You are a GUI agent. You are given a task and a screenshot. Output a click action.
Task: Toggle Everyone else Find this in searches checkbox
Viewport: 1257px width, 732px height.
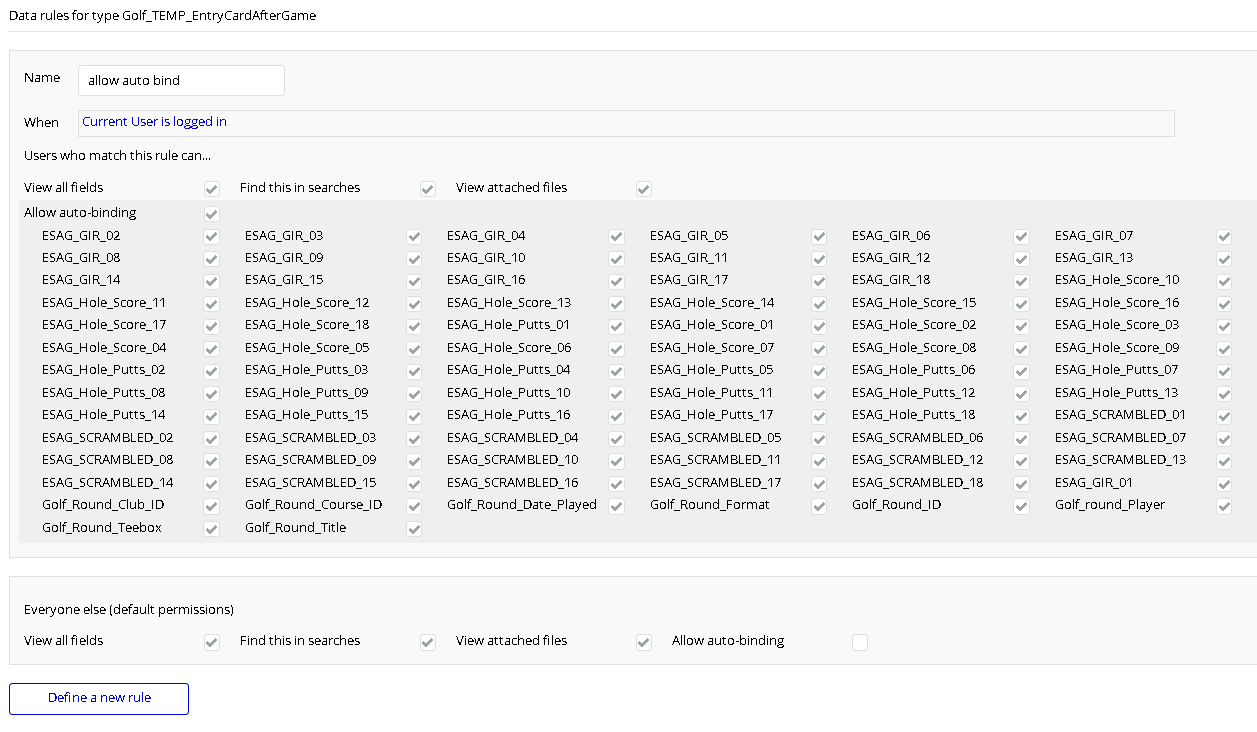tap(428, 642)
